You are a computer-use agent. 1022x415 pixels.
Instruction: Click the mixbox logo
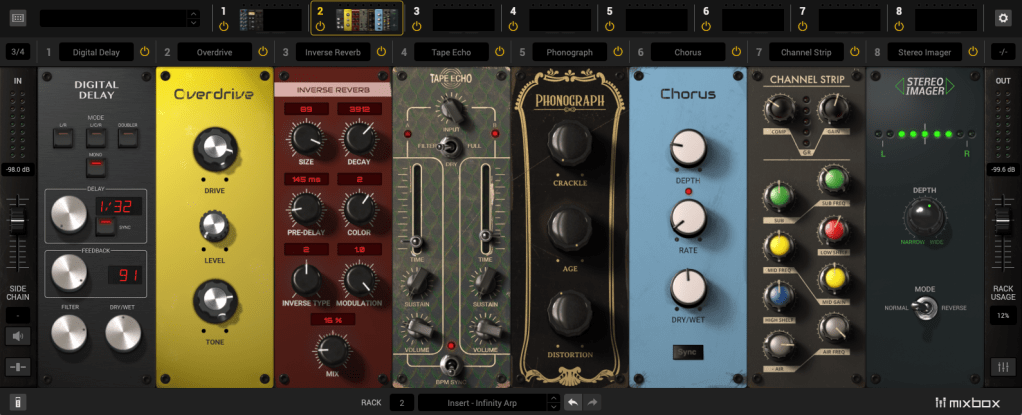[x=971, y=402]
